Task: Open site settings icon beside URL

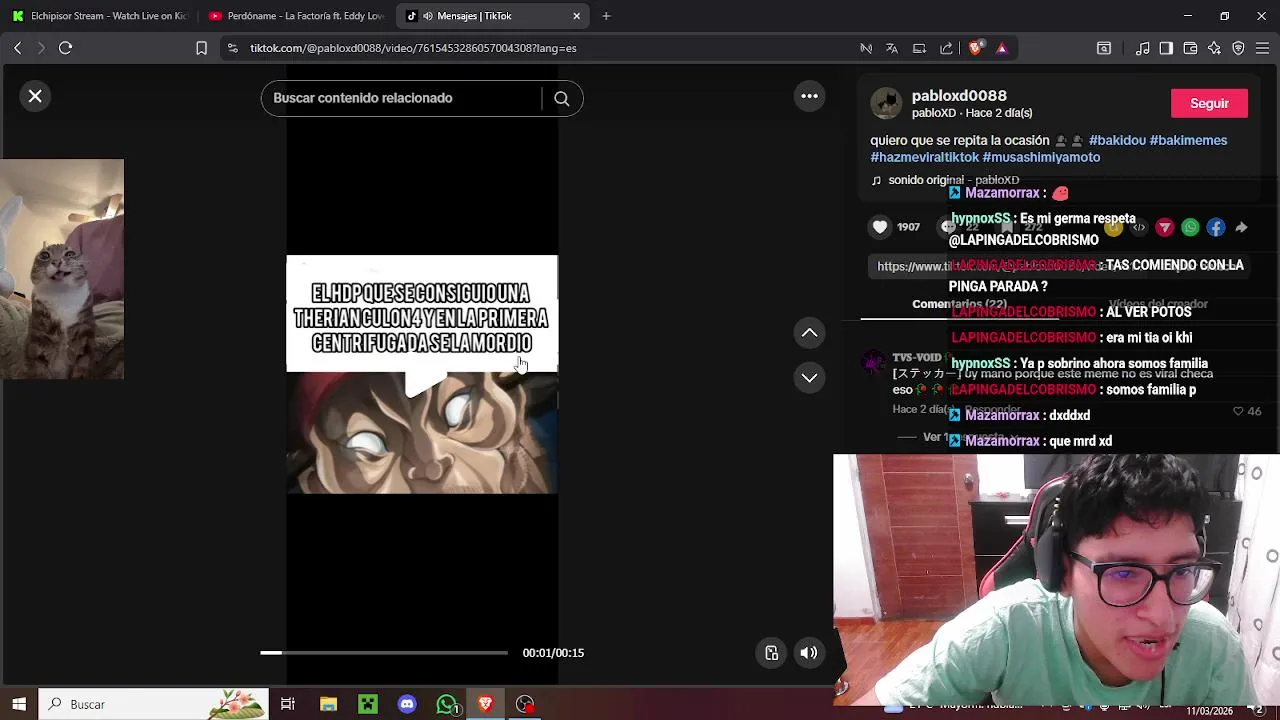Action: pos(232,48)
